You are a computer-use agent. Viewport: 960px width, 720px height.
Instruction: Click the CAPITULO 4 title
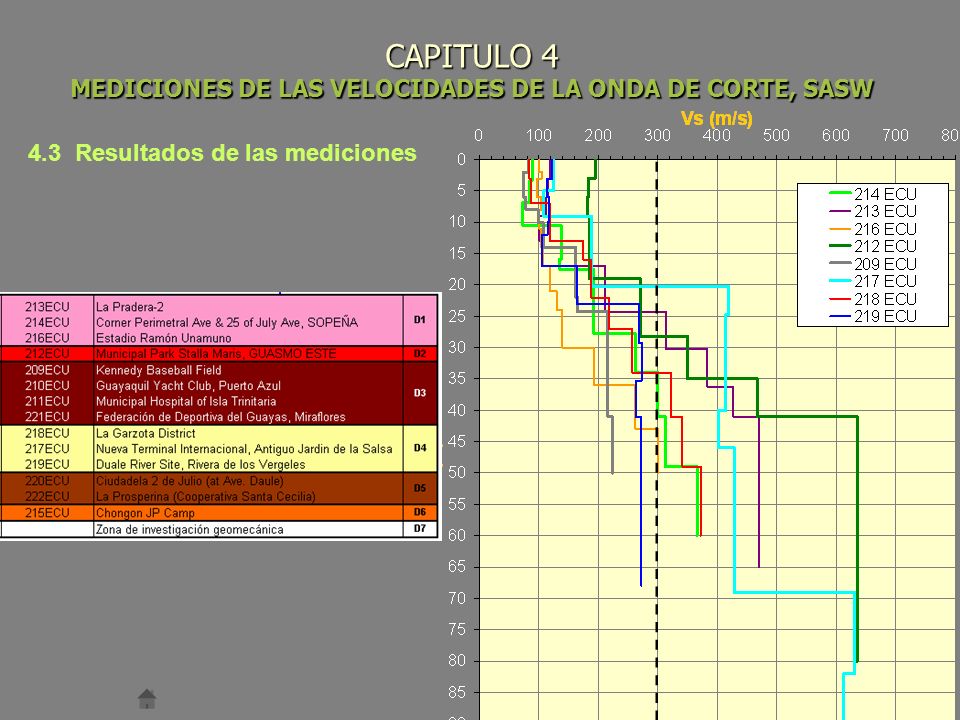[472, 56]
